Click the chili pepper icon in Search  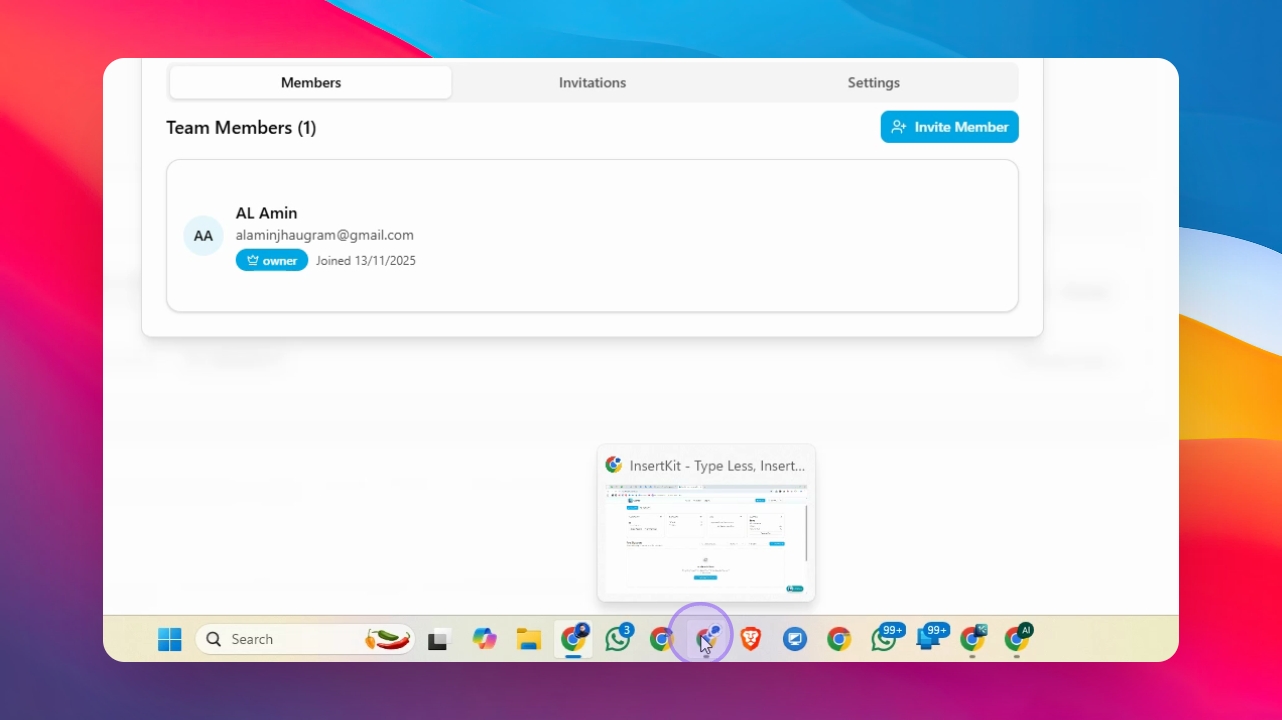click(388, 639)
